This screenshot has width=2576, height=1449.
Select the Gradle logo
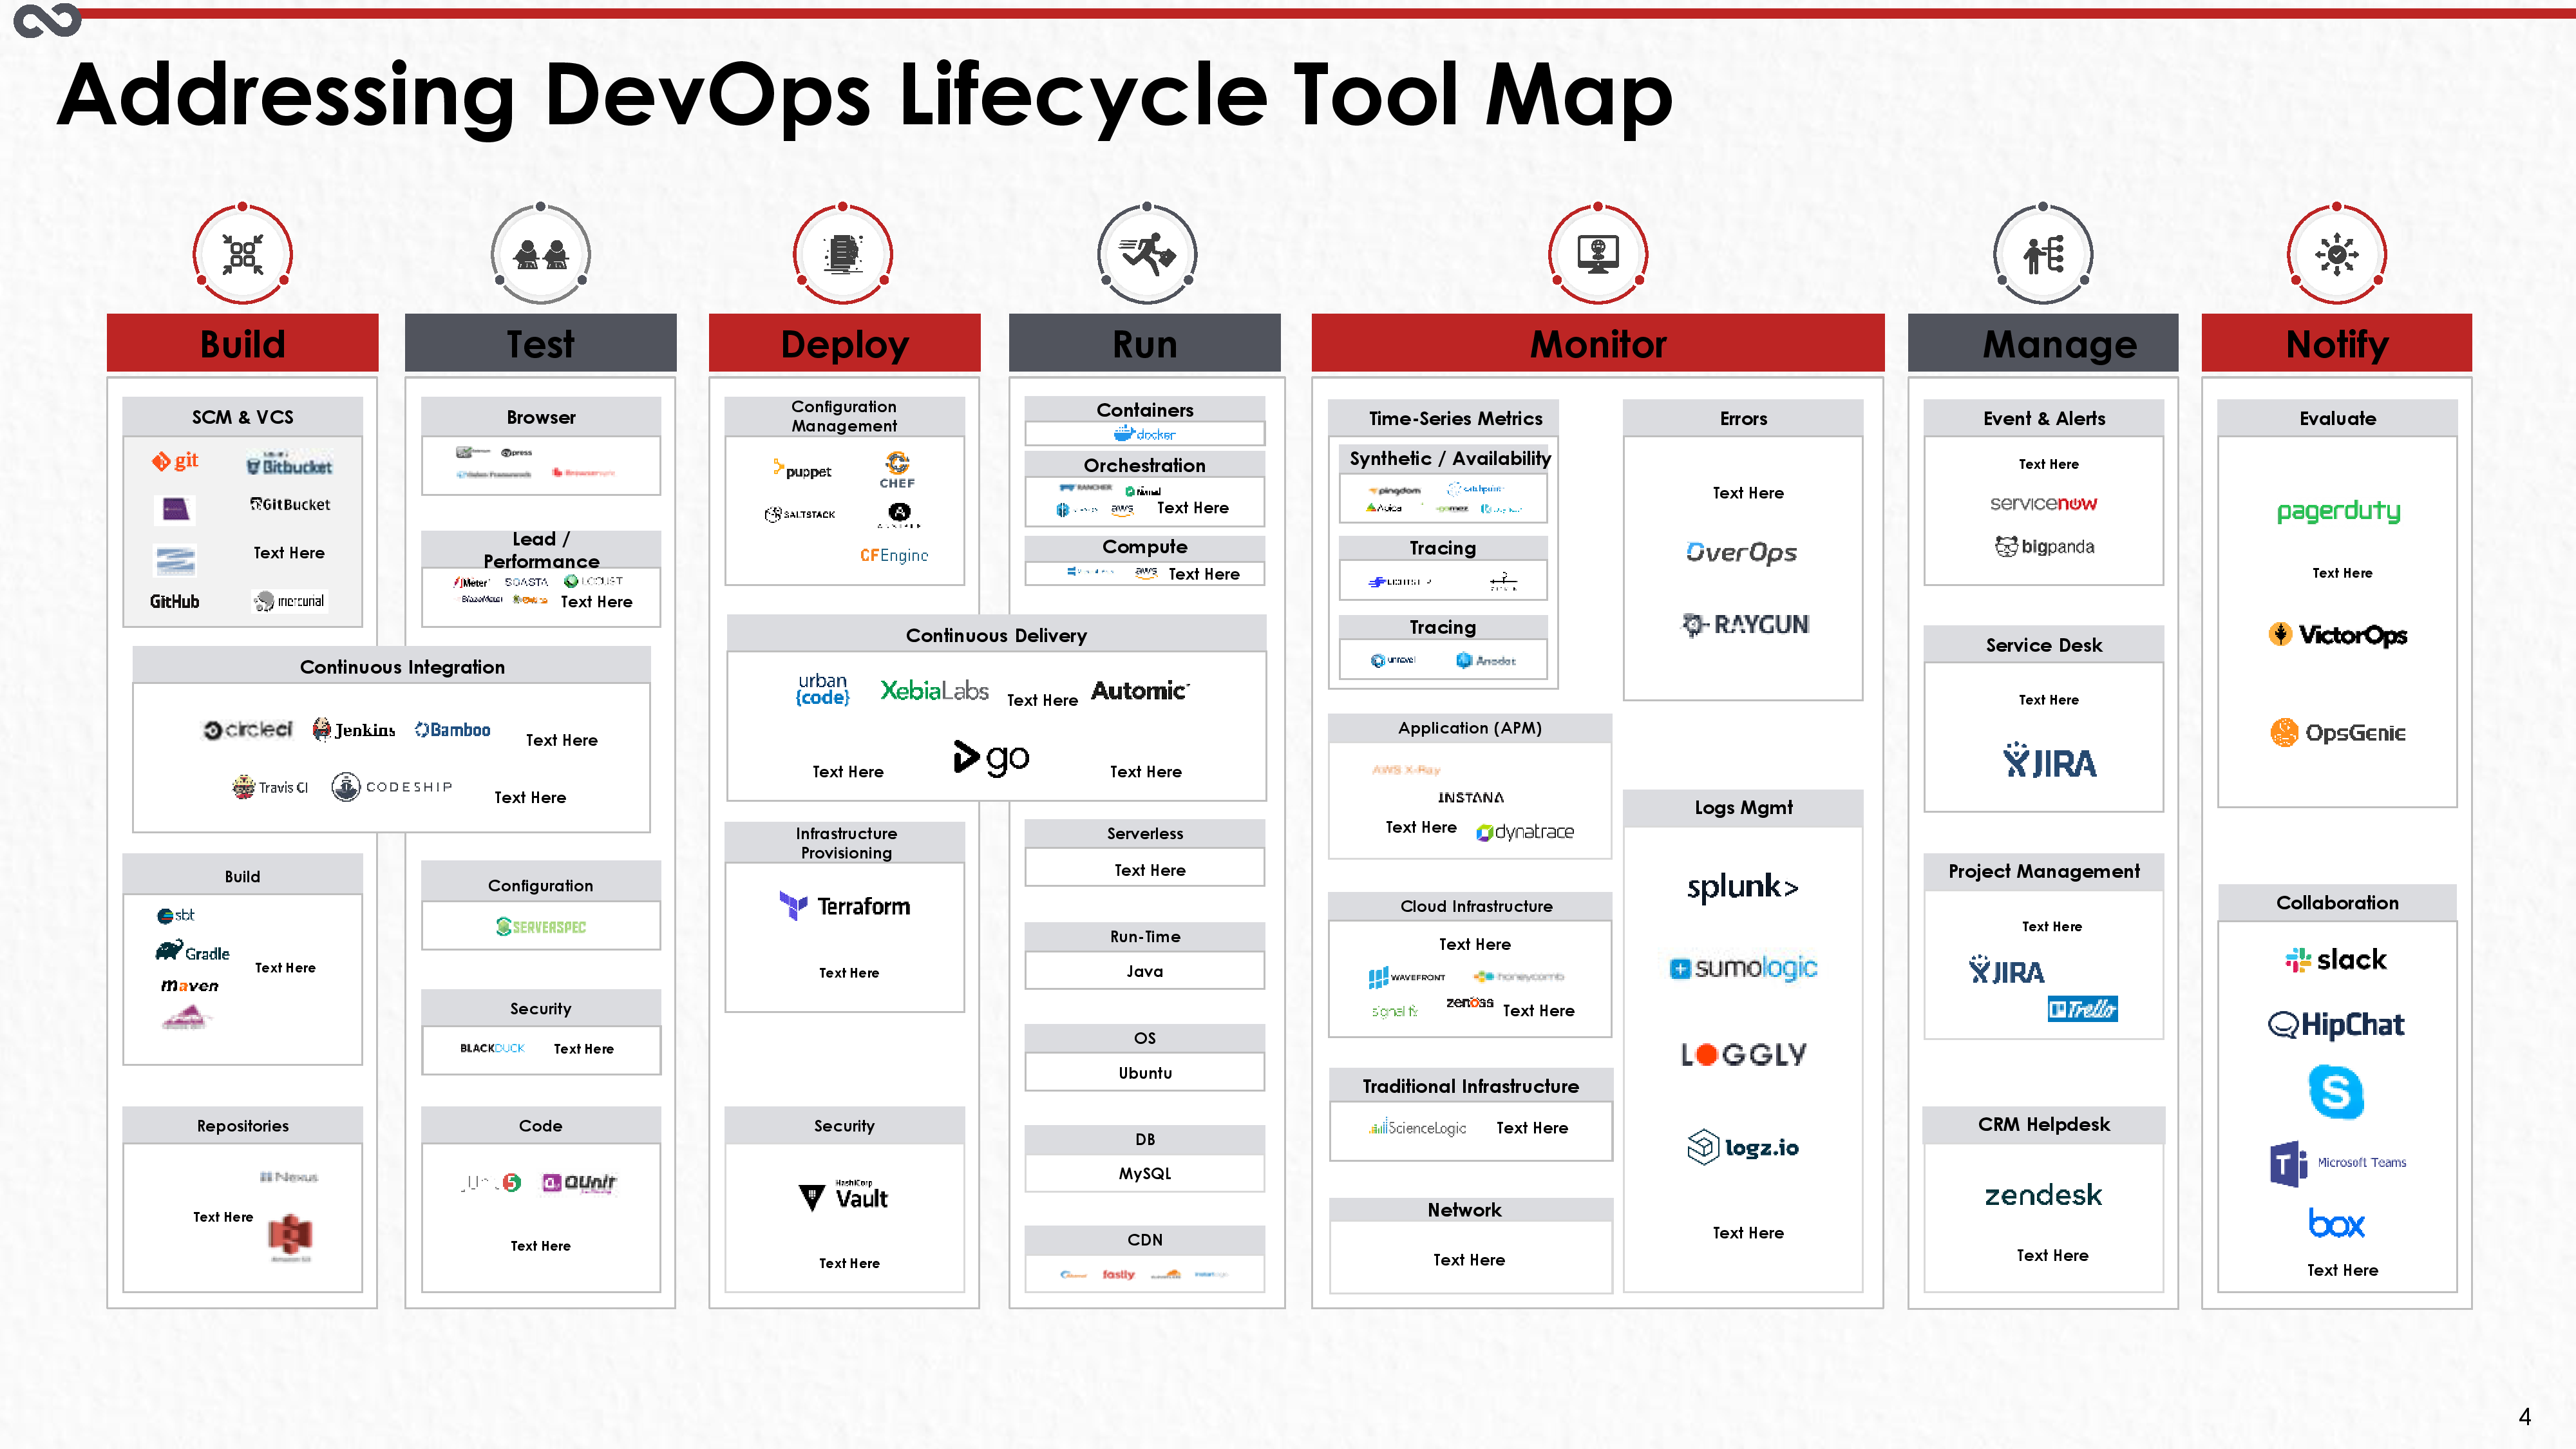tap(193, 951)
